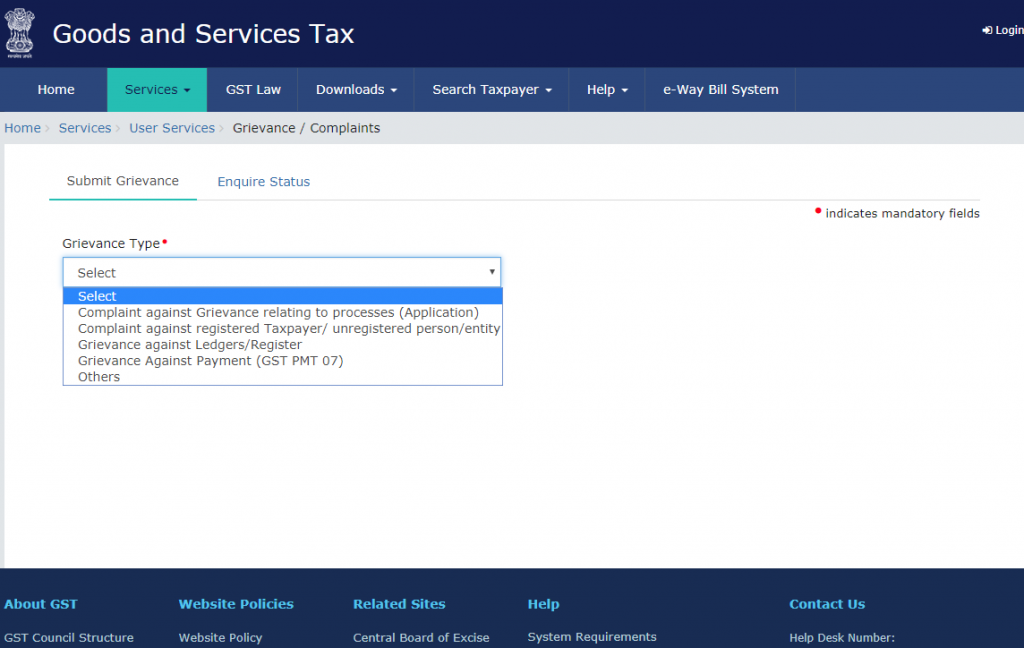The height and width of the screenshot is (648, 1024).
Task: Open the Services navigation dropdown
Action: pos(156,89)
